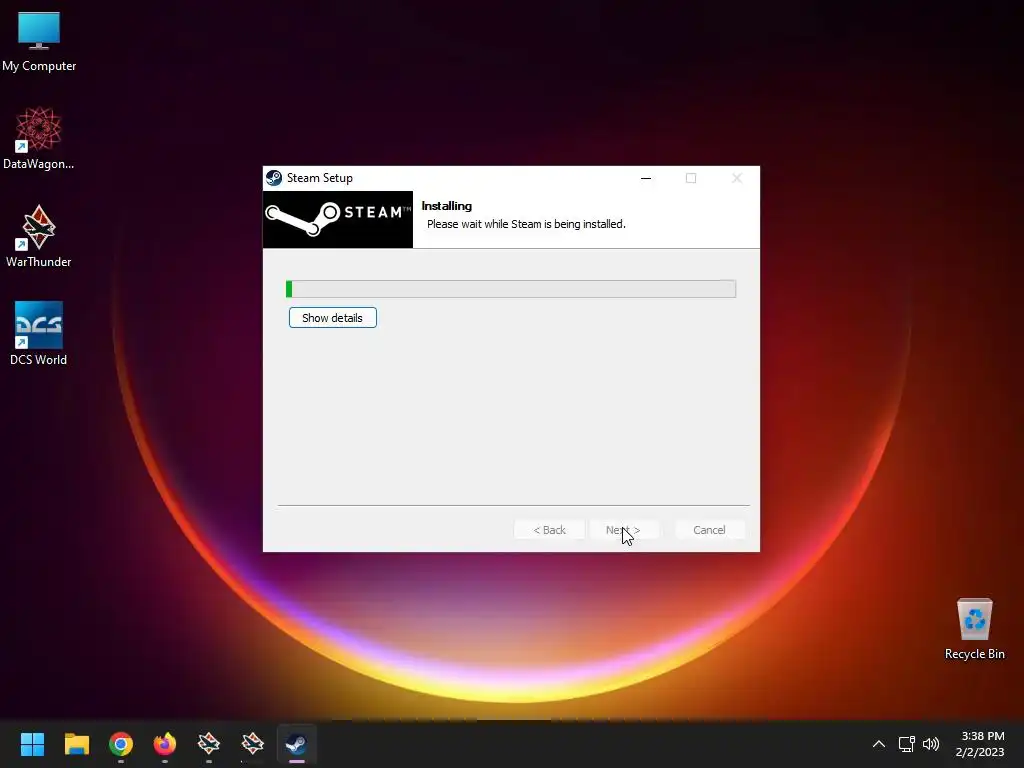Open the volume tray icon
The width and height of the screenshot is (1024, 768).
(931, 744)
